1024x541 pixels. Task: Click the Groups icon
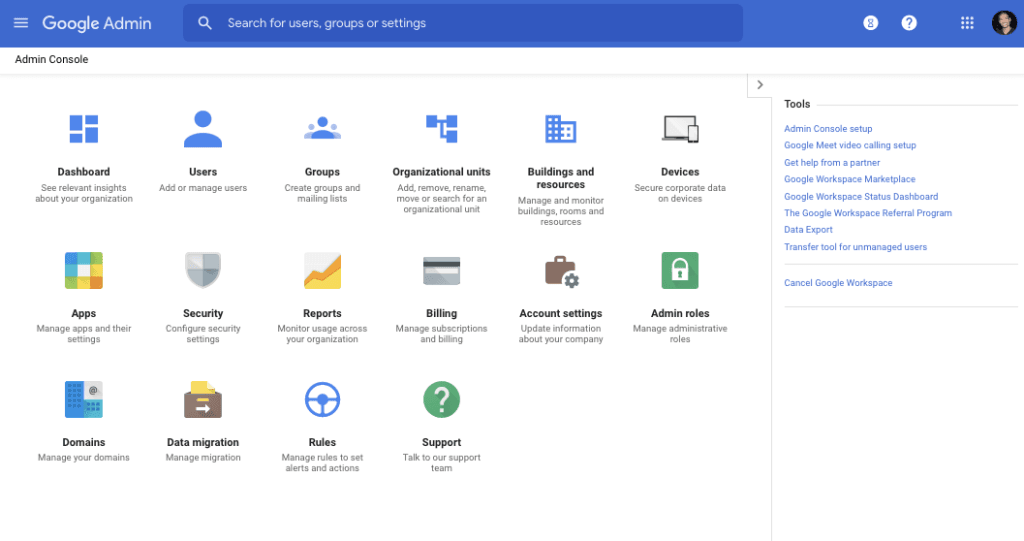[322, 129]
